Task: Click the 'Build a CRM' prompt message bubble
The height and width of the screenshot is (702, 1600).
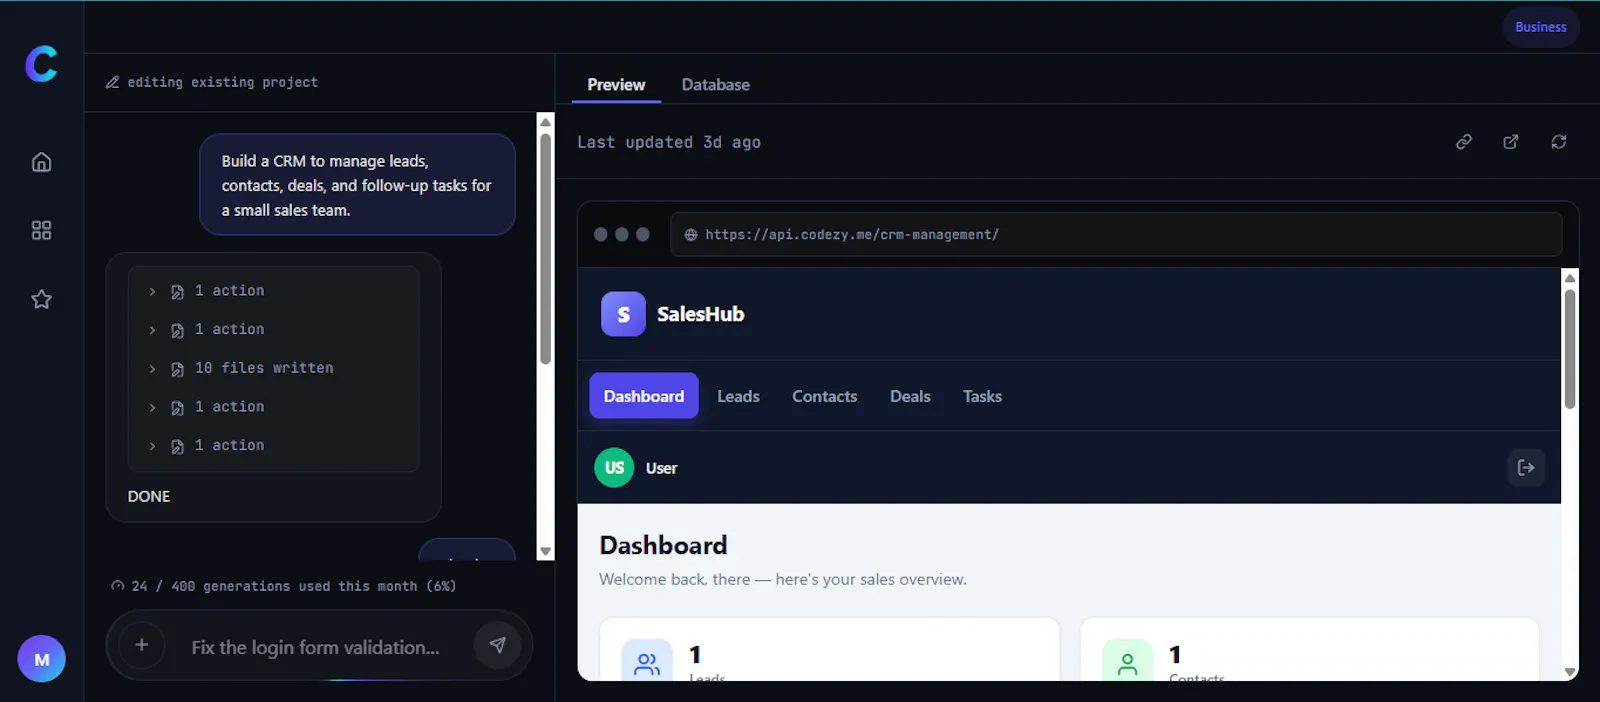Action: coord(357,185)
